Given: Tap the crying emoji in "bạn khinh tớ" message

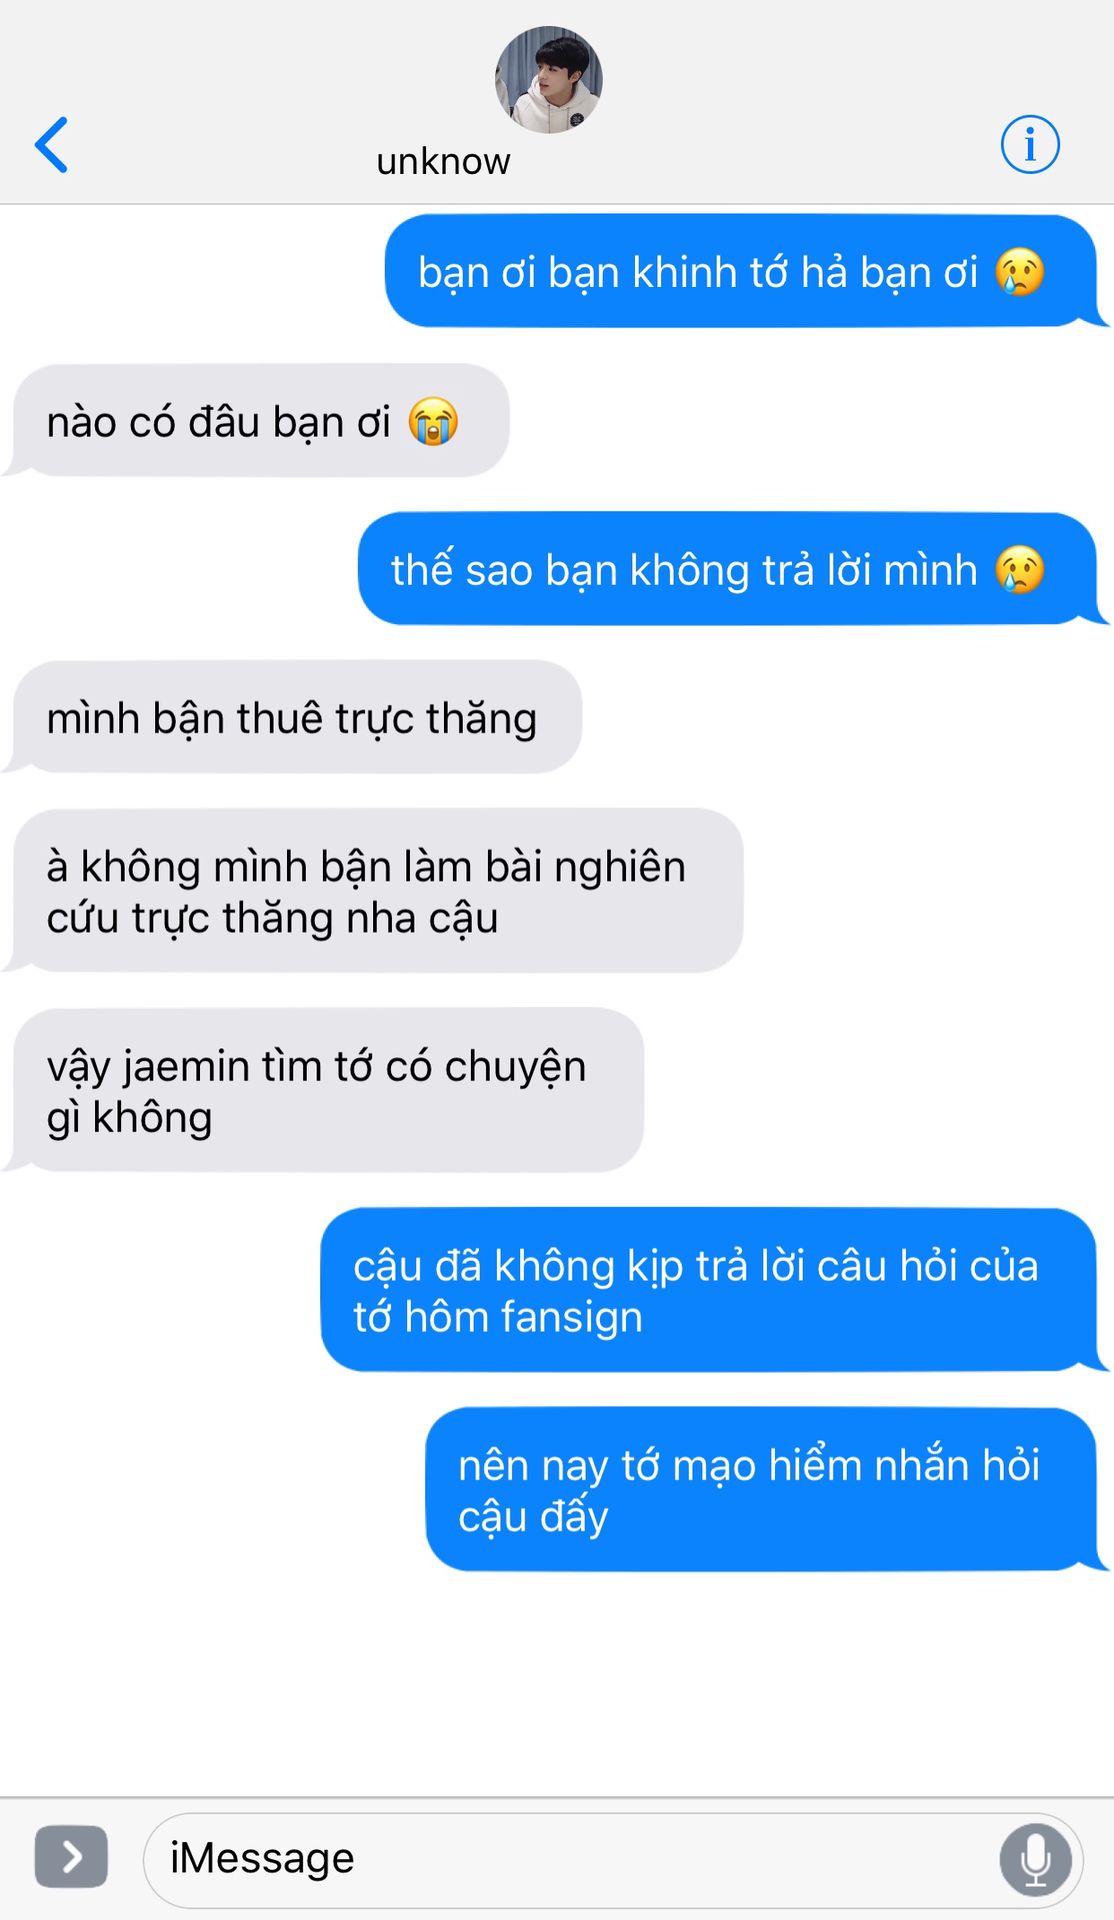Looking at the screenshot, I should pyautogui.click(x=1020, y=272).
